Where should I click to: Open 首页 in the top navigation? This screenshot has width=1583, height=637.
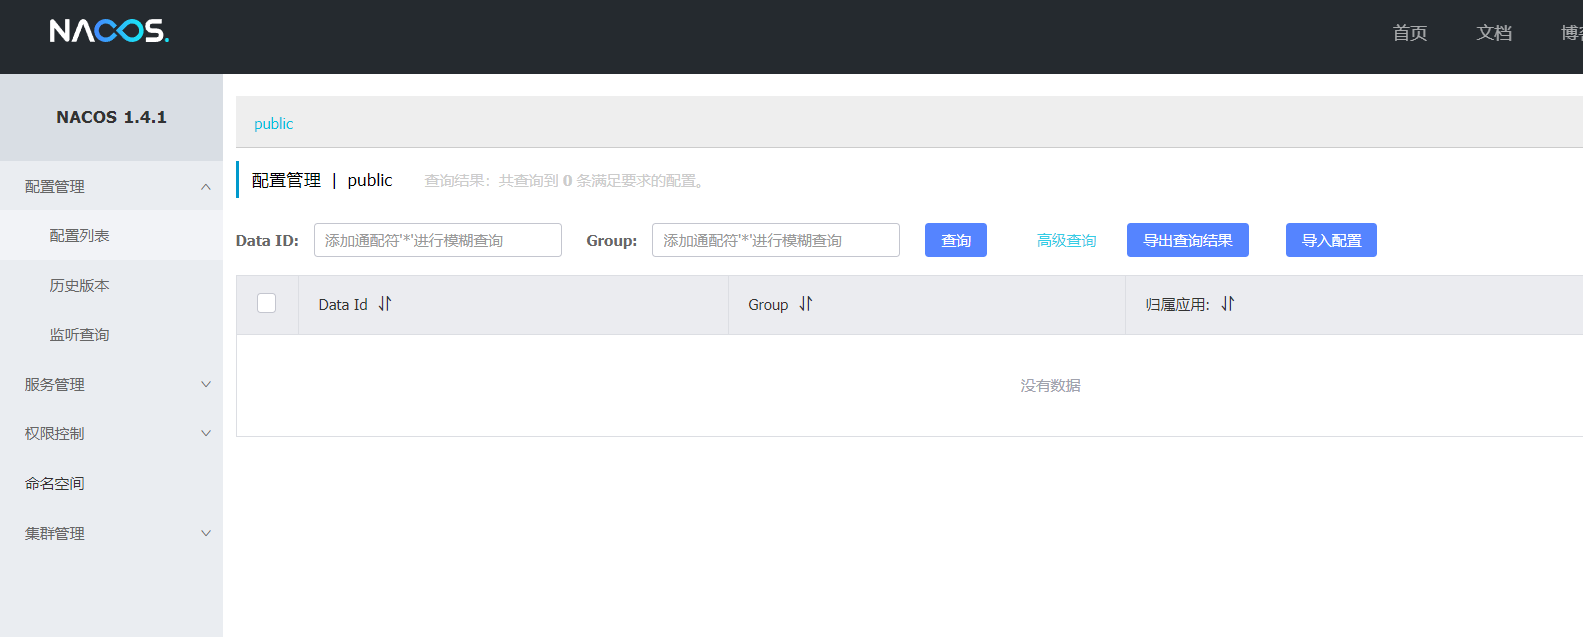pos(1410,33)
